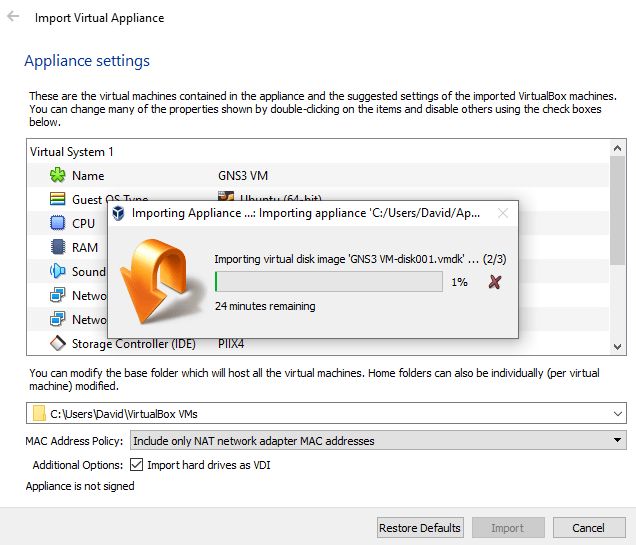Click the Storage Controller (IDE) label

[134, 344]
